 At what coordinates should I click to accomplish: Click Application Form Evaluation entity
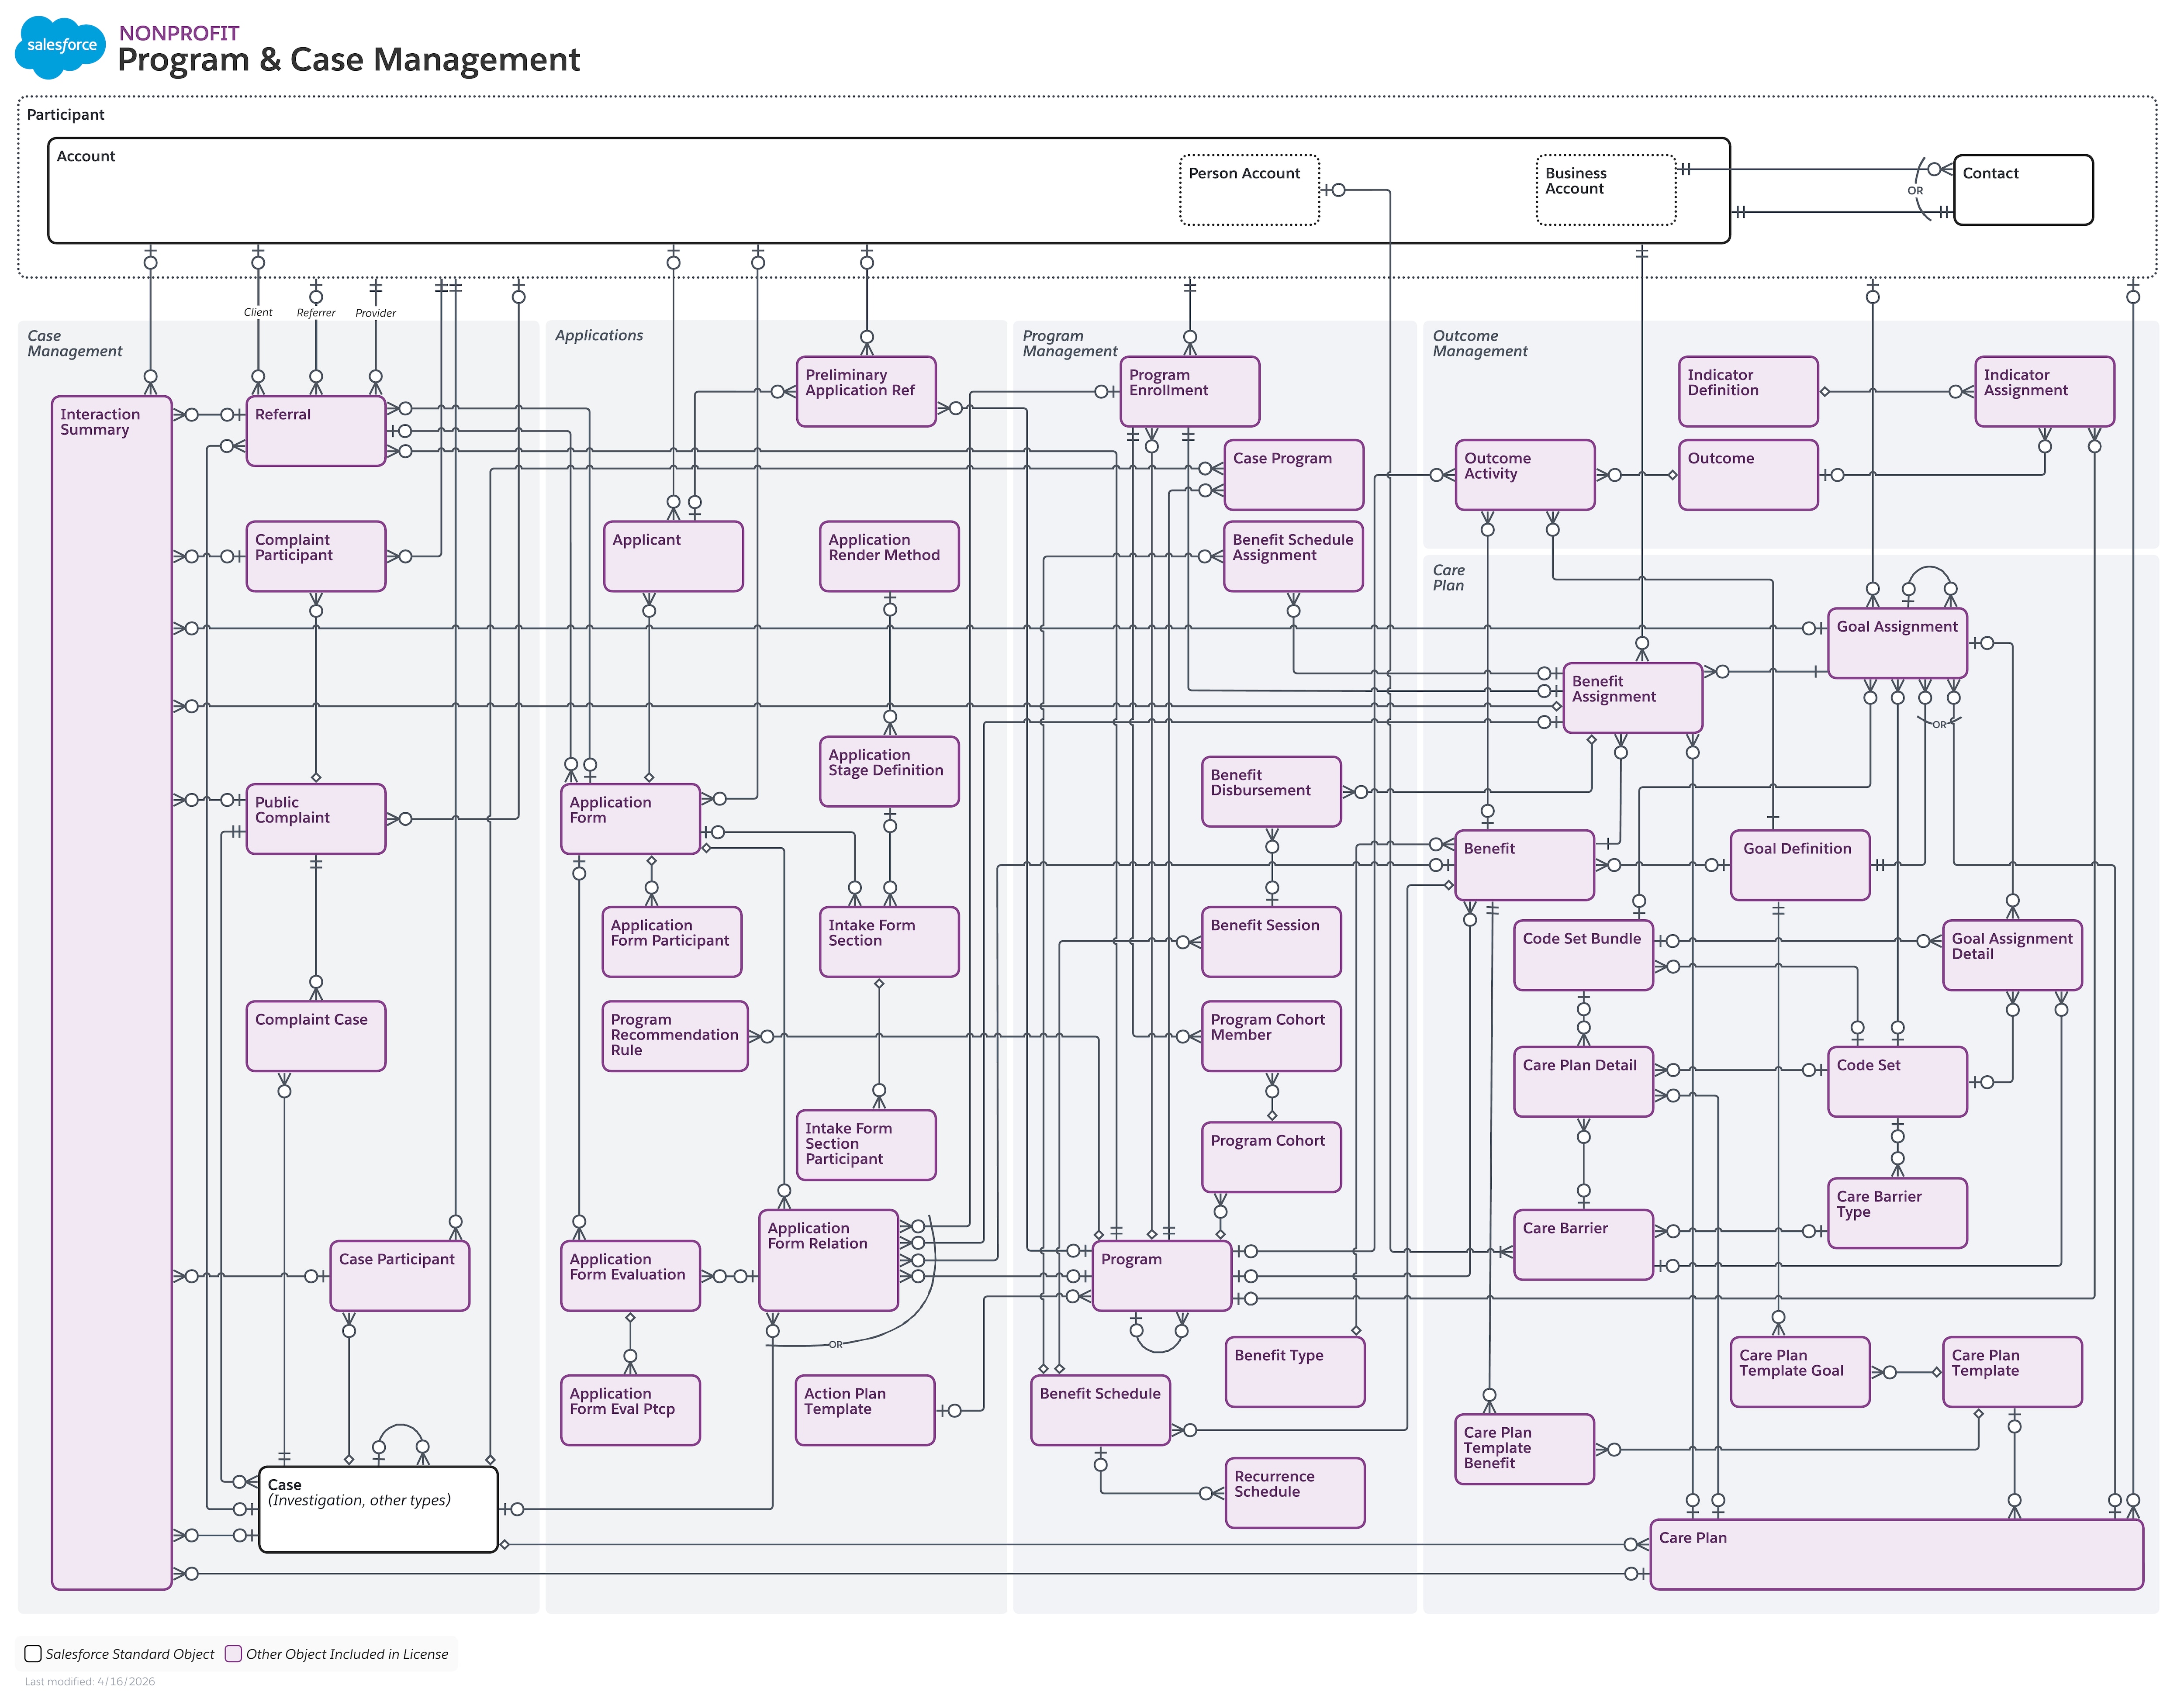click(630, 1276)
